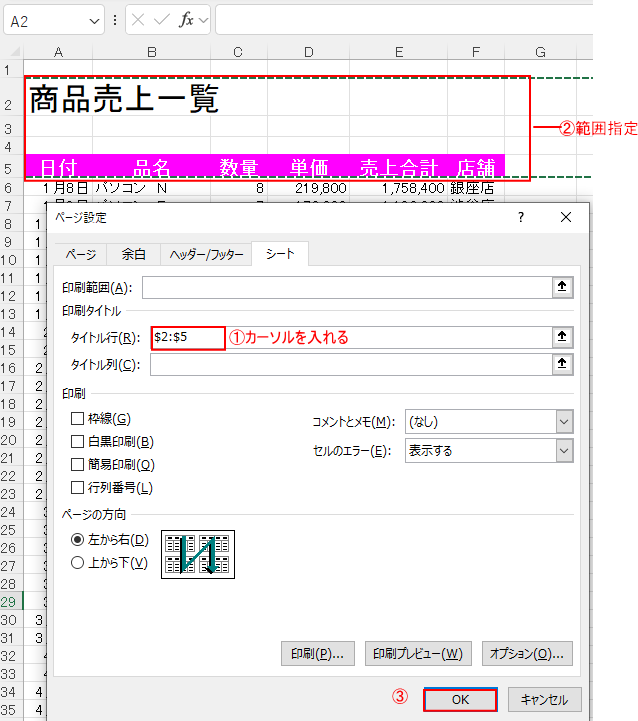Viewport: 638px width, 721px height.
Task: Click the help question mark in ページ設定
Action: 521,217
